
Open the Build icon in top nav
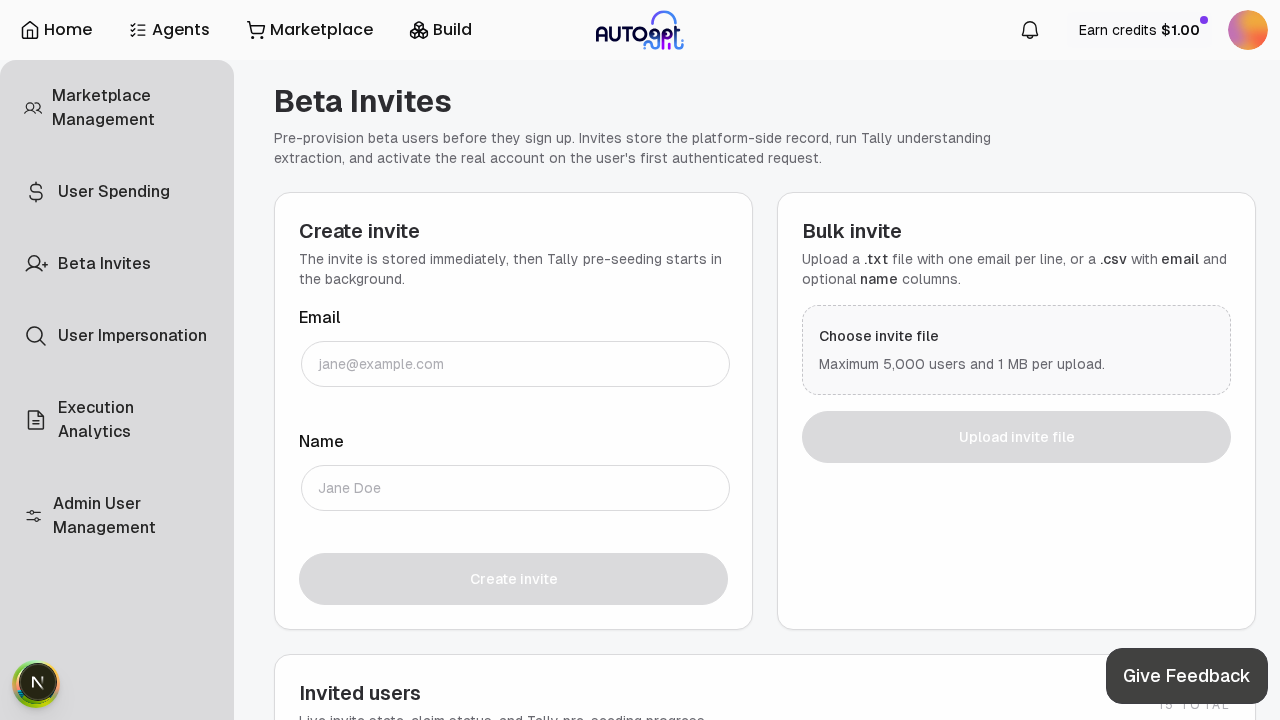[x=417, y=29]
